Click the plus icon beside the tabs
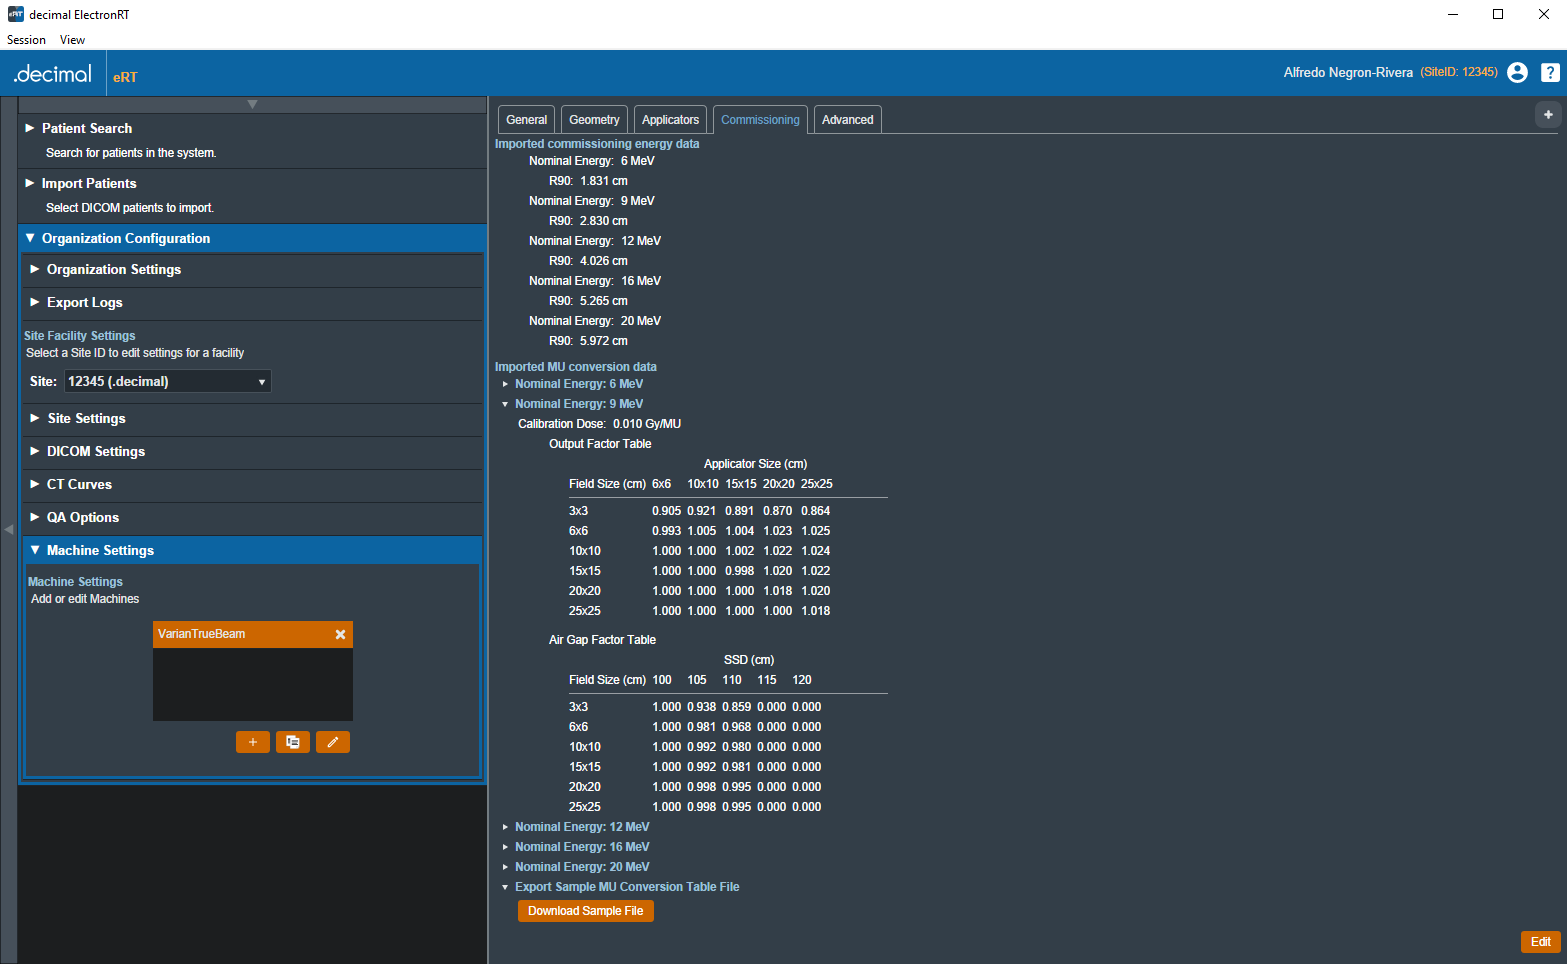This screenshot has width=1567, height=964. (x=1548, y=115)
